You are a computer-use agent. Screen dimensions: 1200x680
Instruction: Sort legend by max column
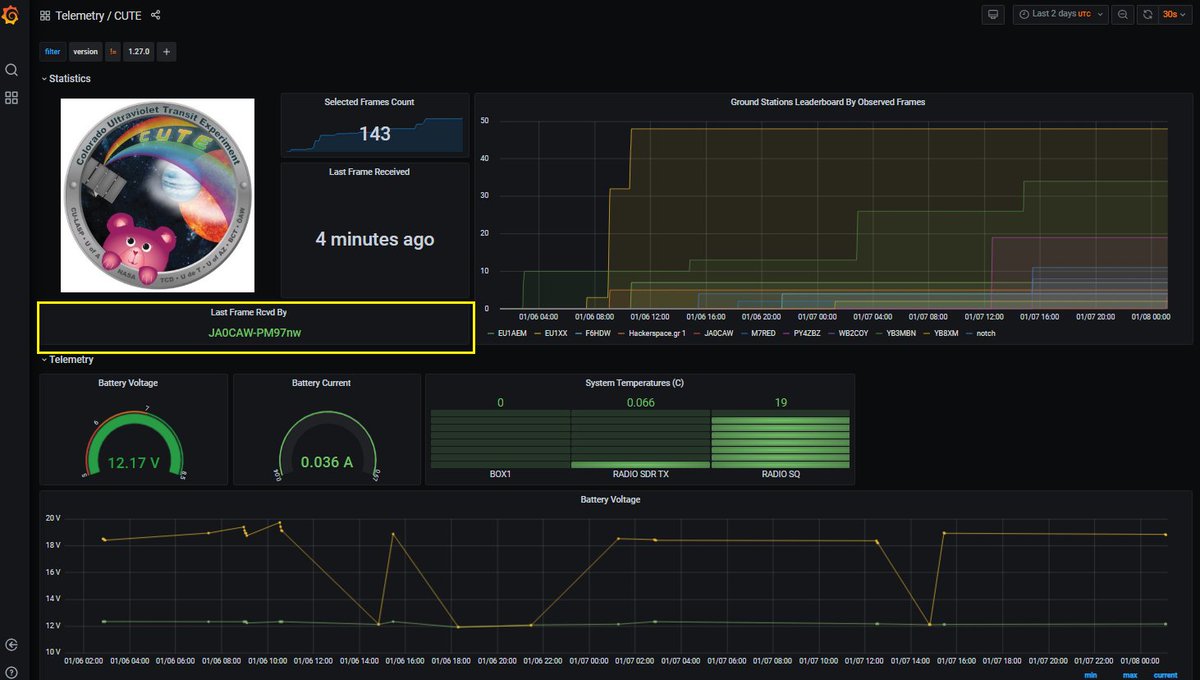(x=1130, y=675)
